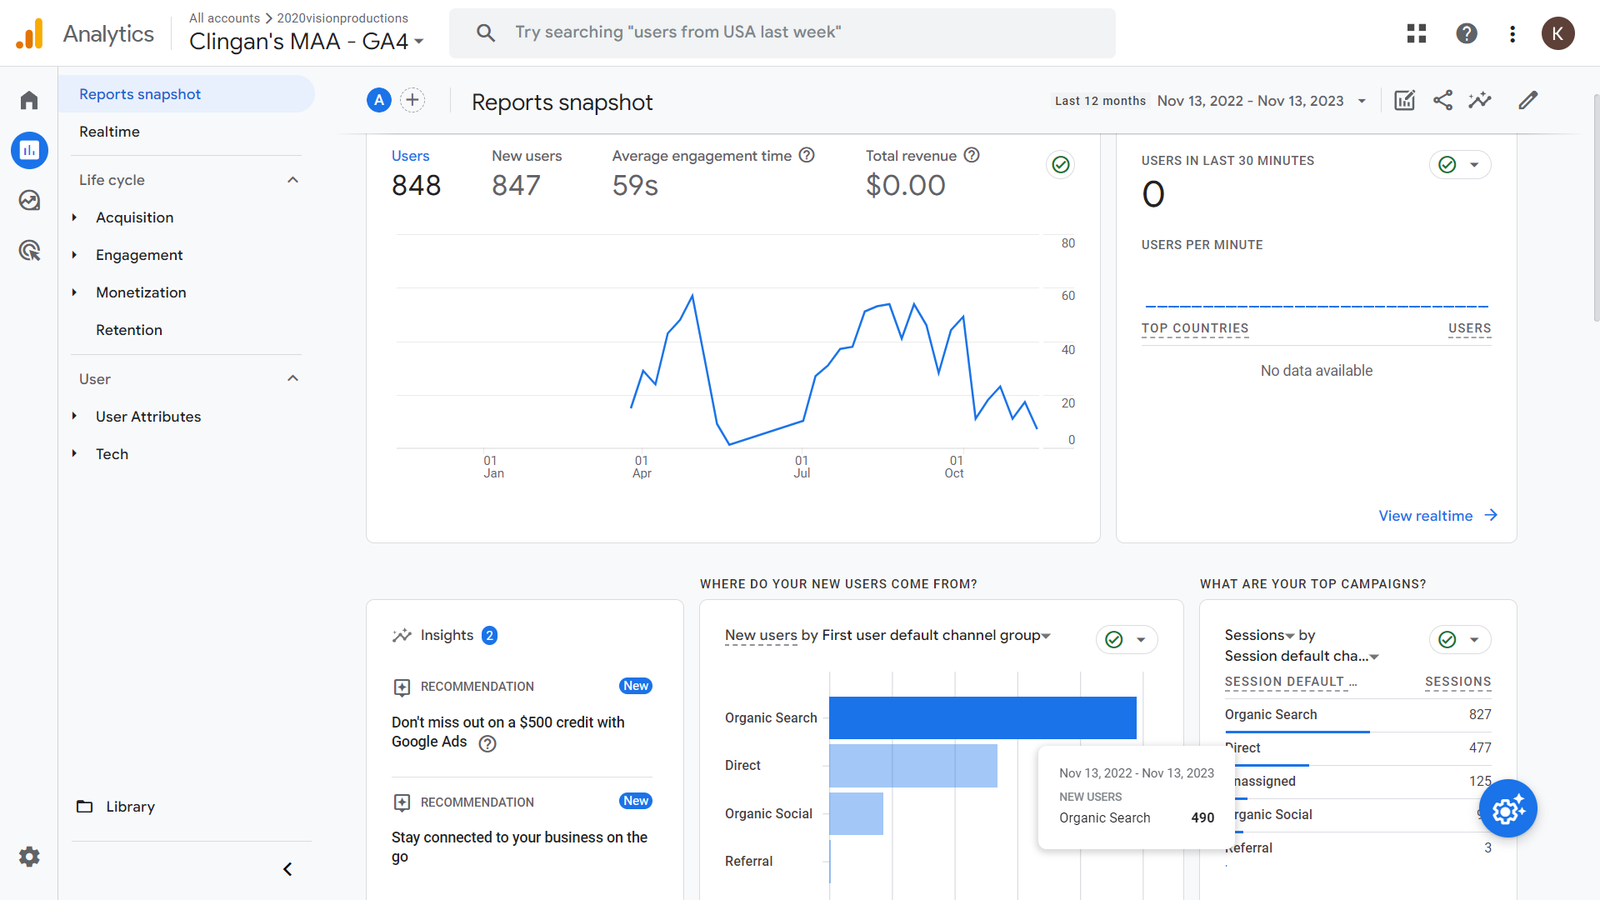Click Google Ads credit help icon
This screenshot has width=1600, height=900.
click(487, 743)
